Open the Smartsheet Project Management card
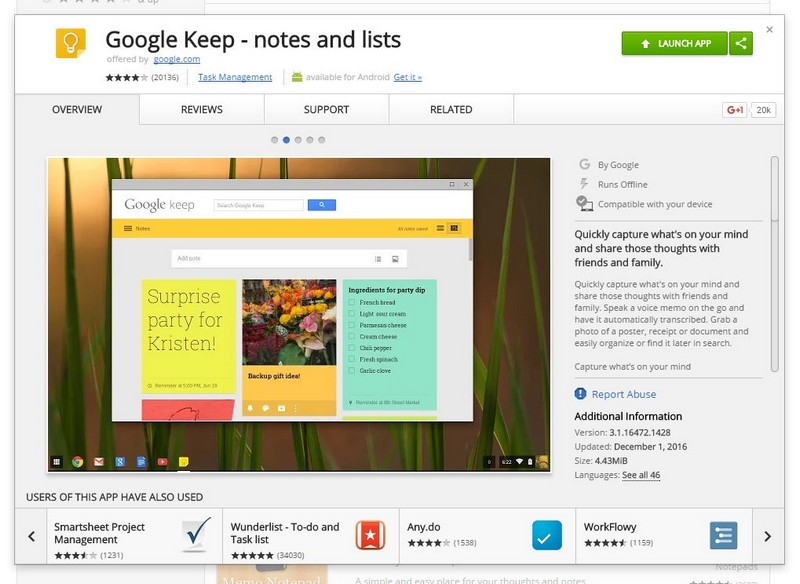Viewport: 800px width, 584px height. point(135,536)
